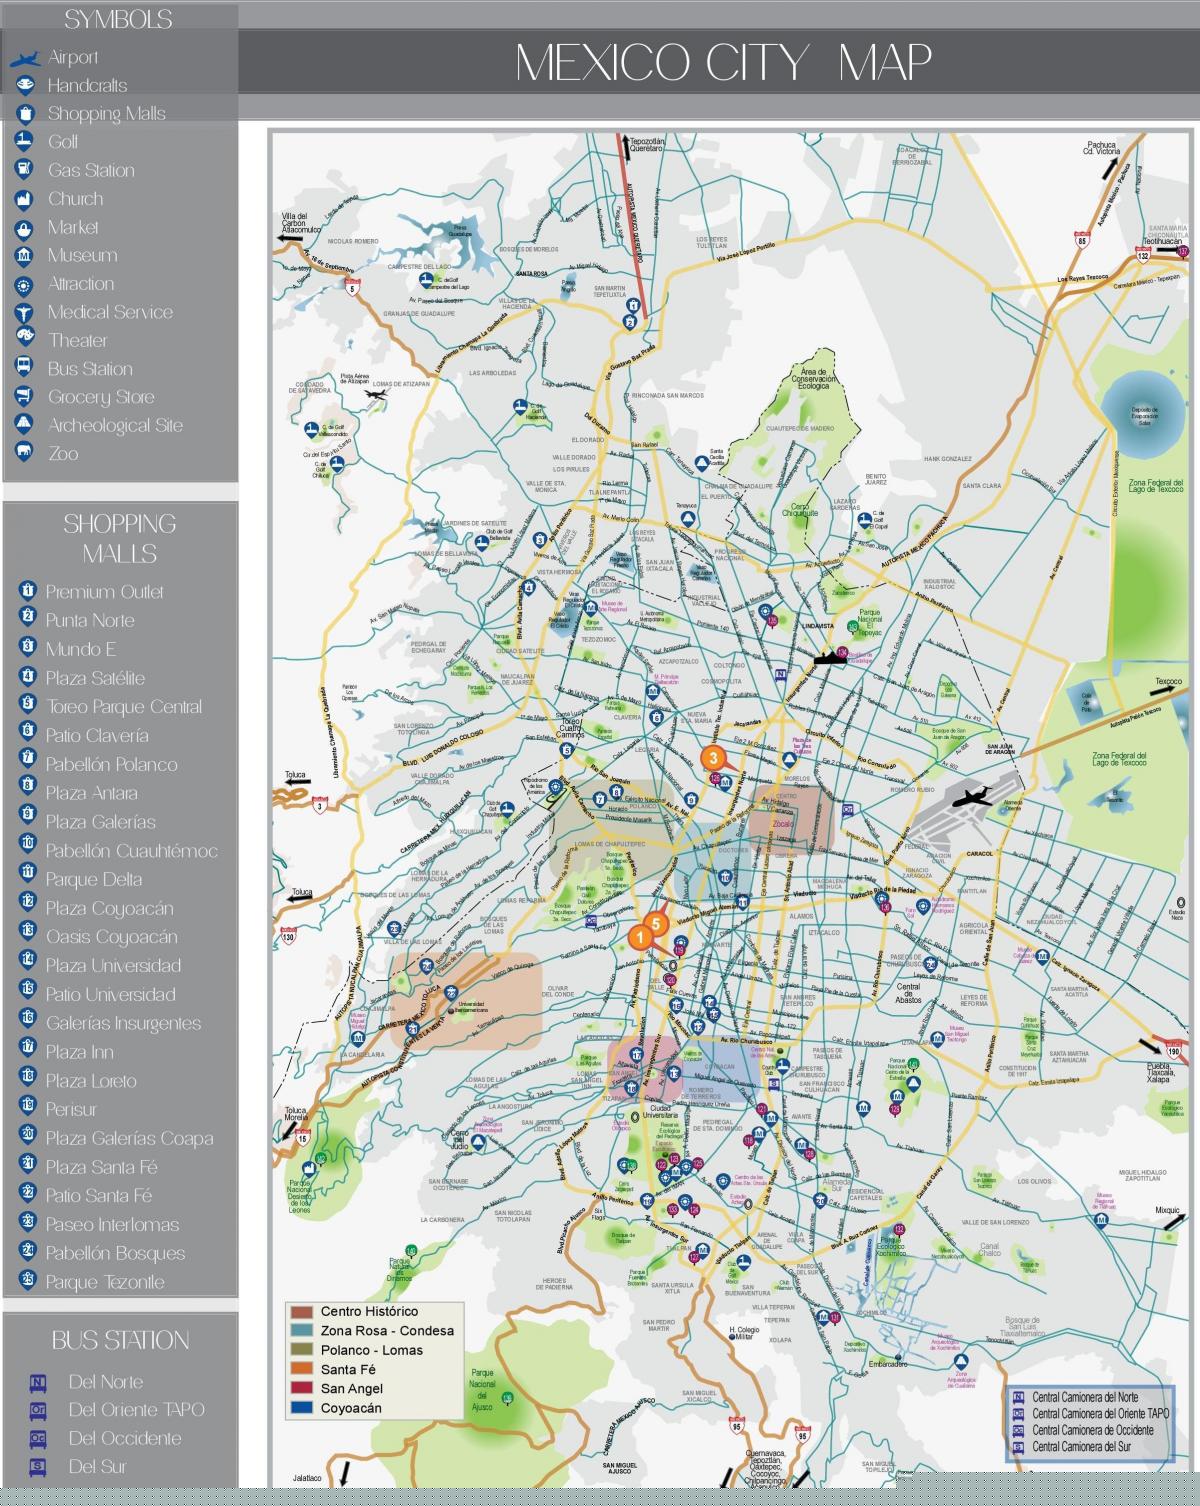This screenshot has height=1506, width=1200.
Task: Toggle the Church symbol entry
Action: tap(25, 198)
